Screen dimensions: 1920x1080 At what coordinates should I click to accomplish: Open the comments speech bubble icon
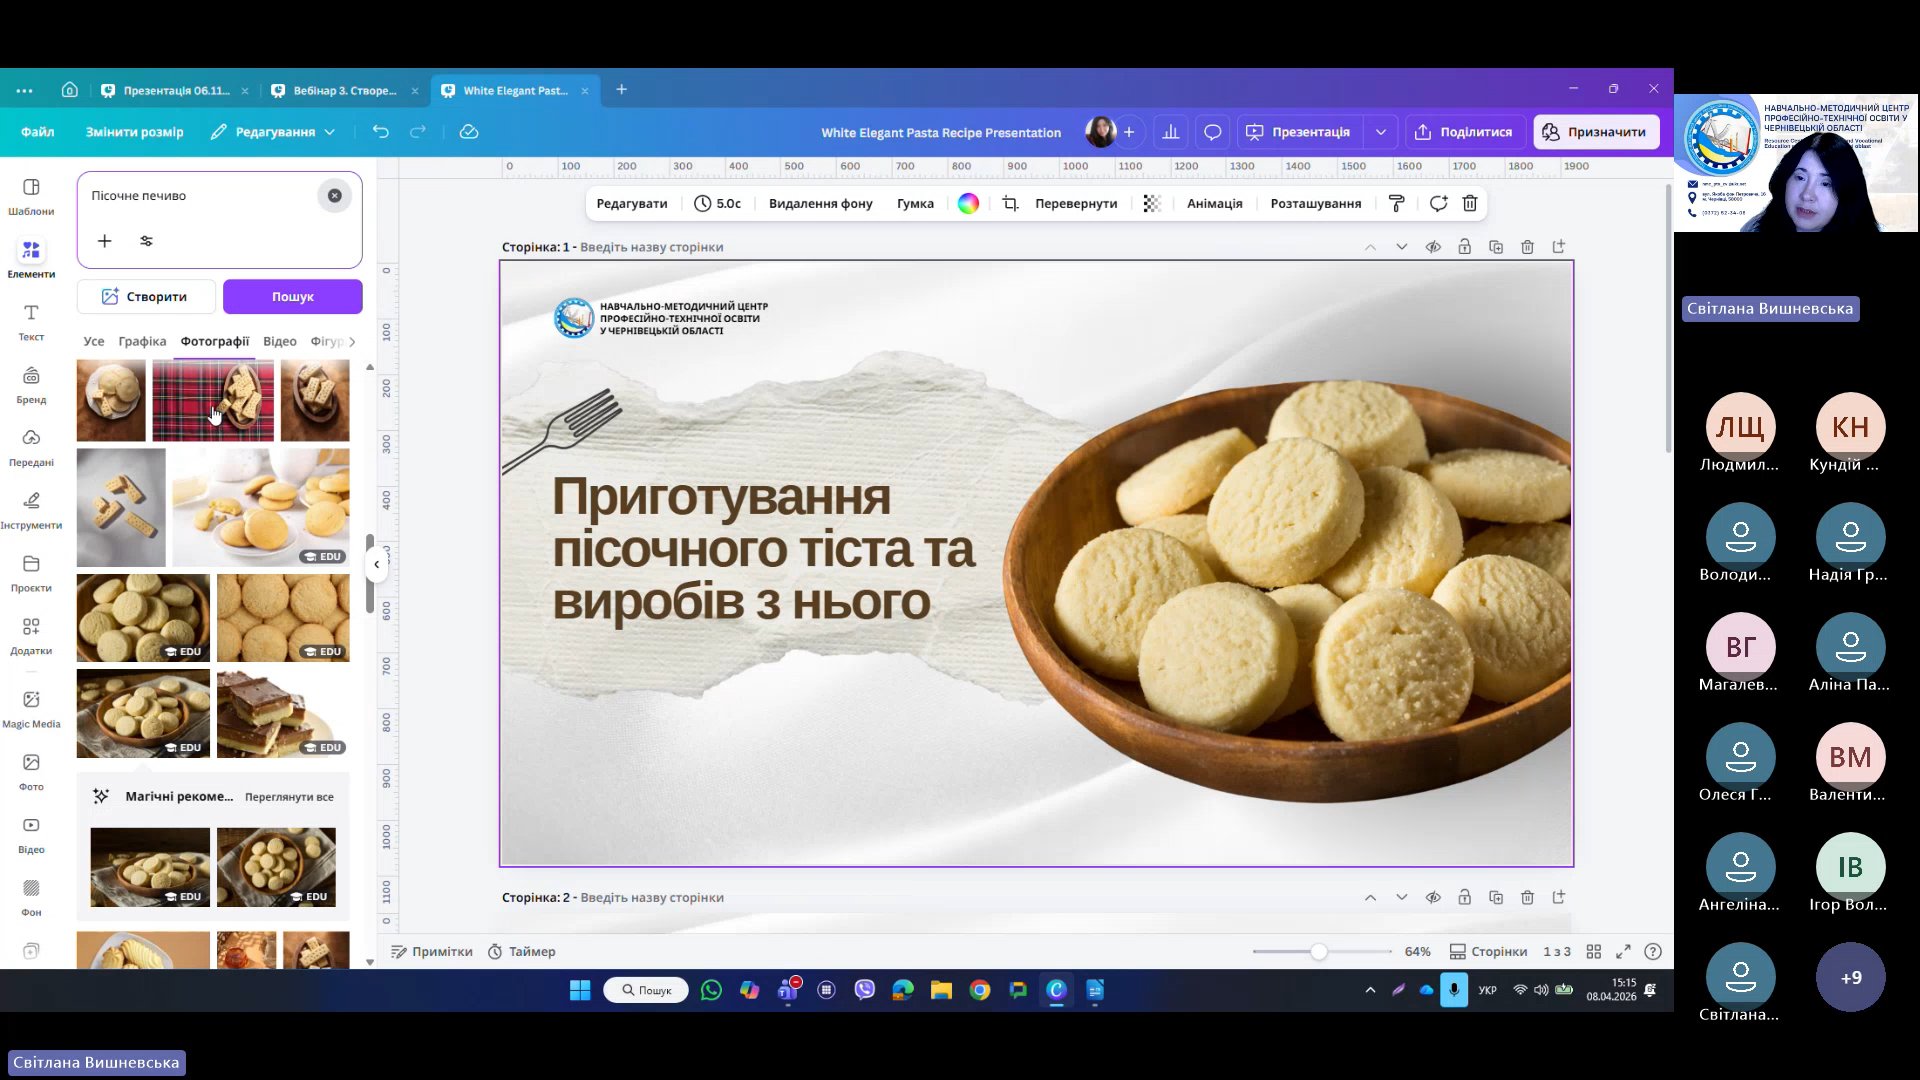click(x=1212, y=132)
